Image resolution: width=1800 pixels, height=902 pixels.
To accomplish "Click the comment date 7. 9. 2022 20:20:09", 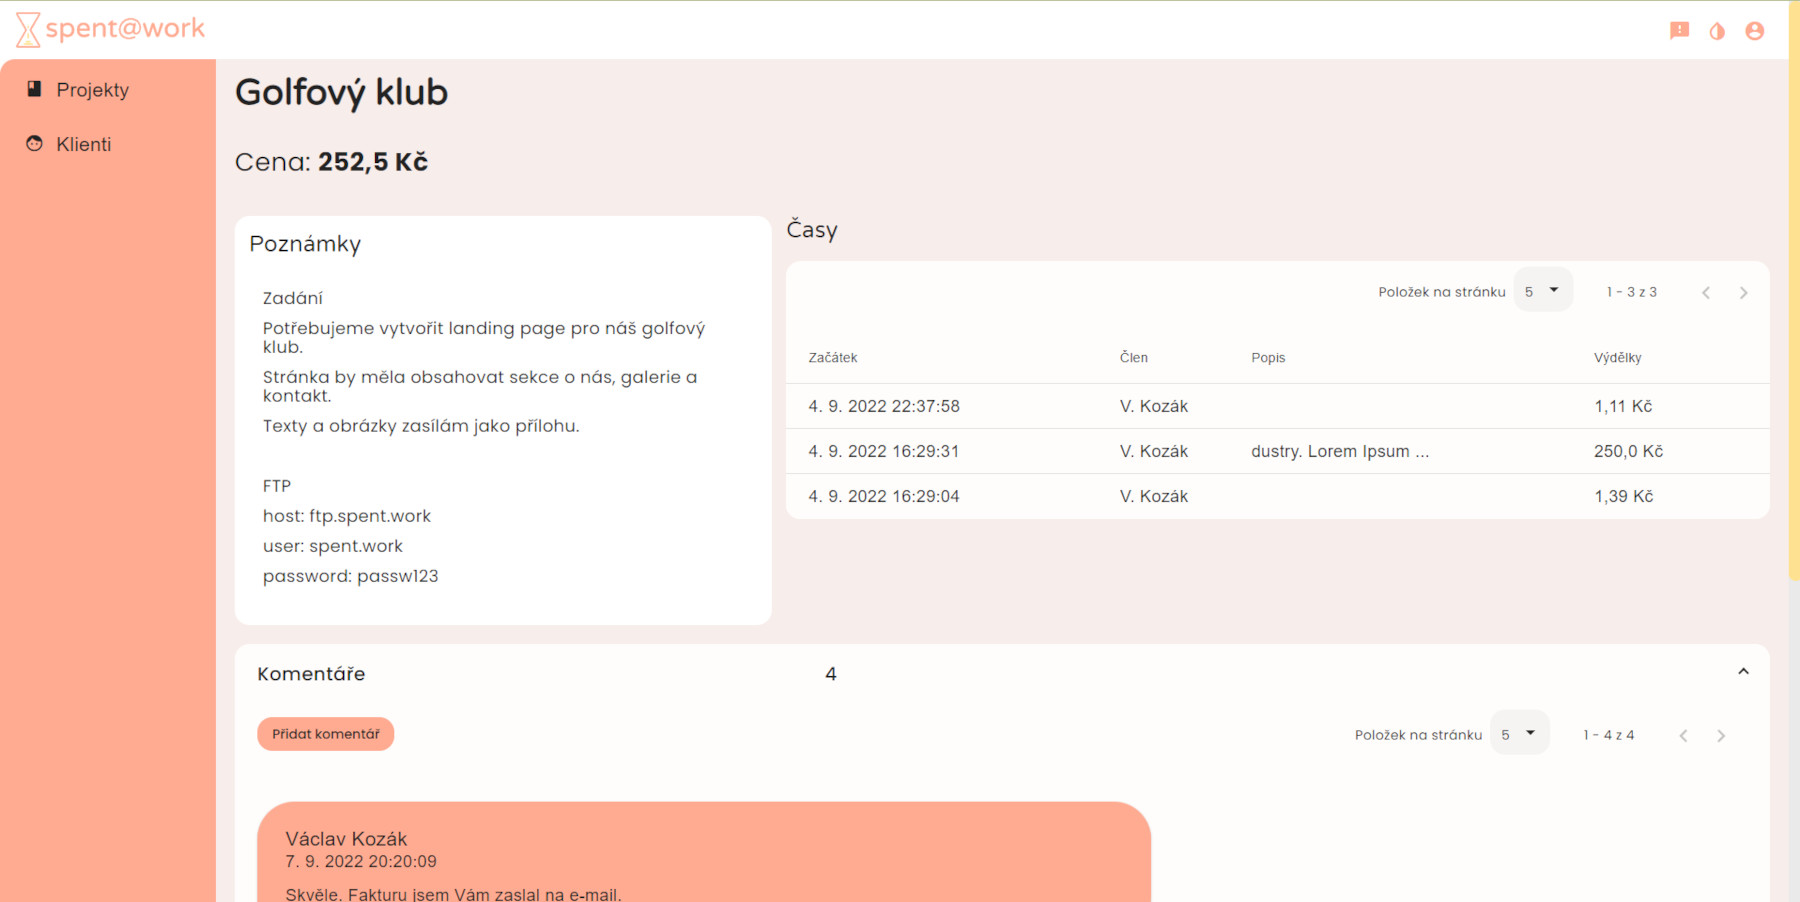I will 361,861.
